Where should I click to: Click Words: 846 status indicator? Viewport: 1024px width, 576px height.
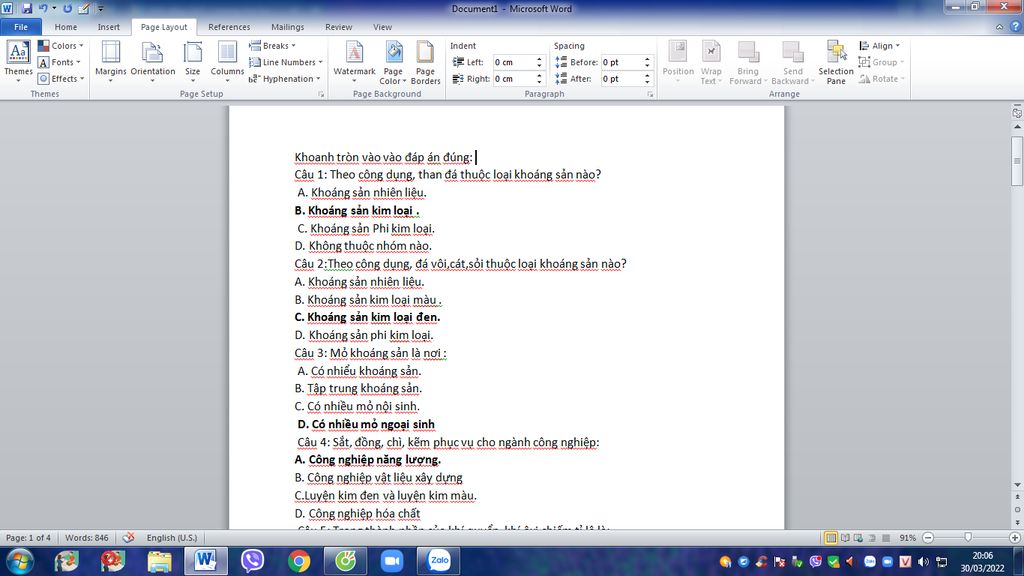coord(86,537)
